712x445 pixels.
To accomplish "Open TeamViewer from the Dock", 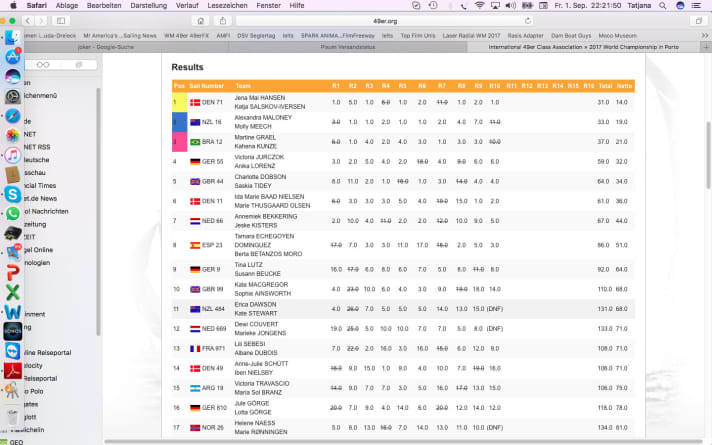I will tap(12, 351).
